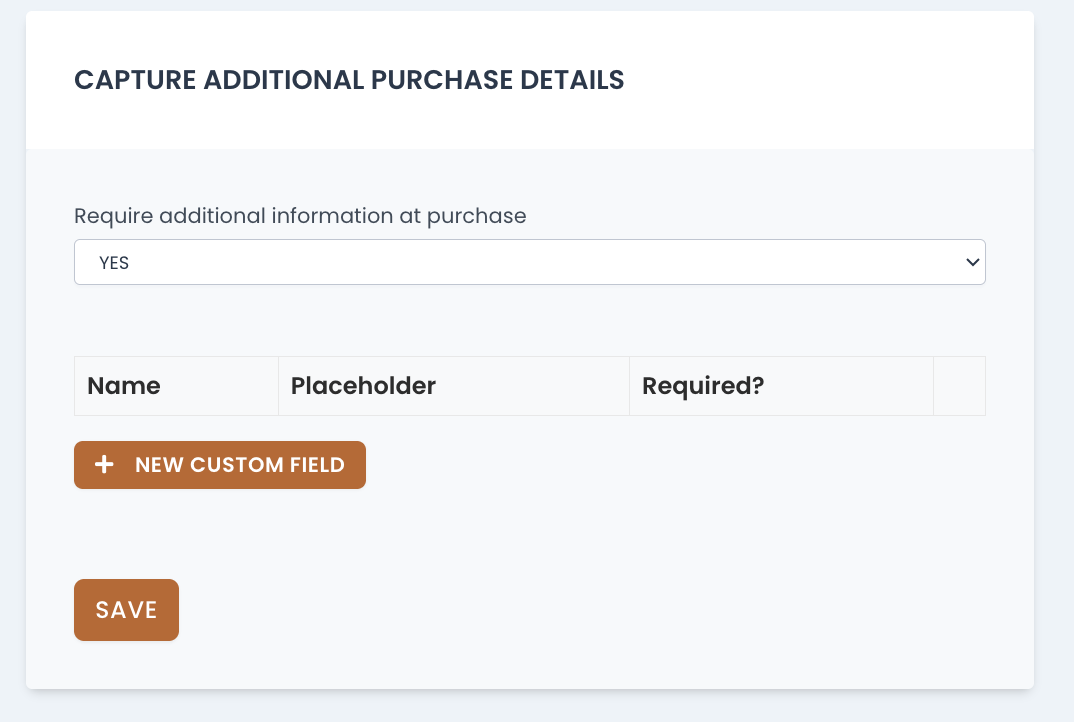Click the empty last table header cell

[x=959, y=386]
